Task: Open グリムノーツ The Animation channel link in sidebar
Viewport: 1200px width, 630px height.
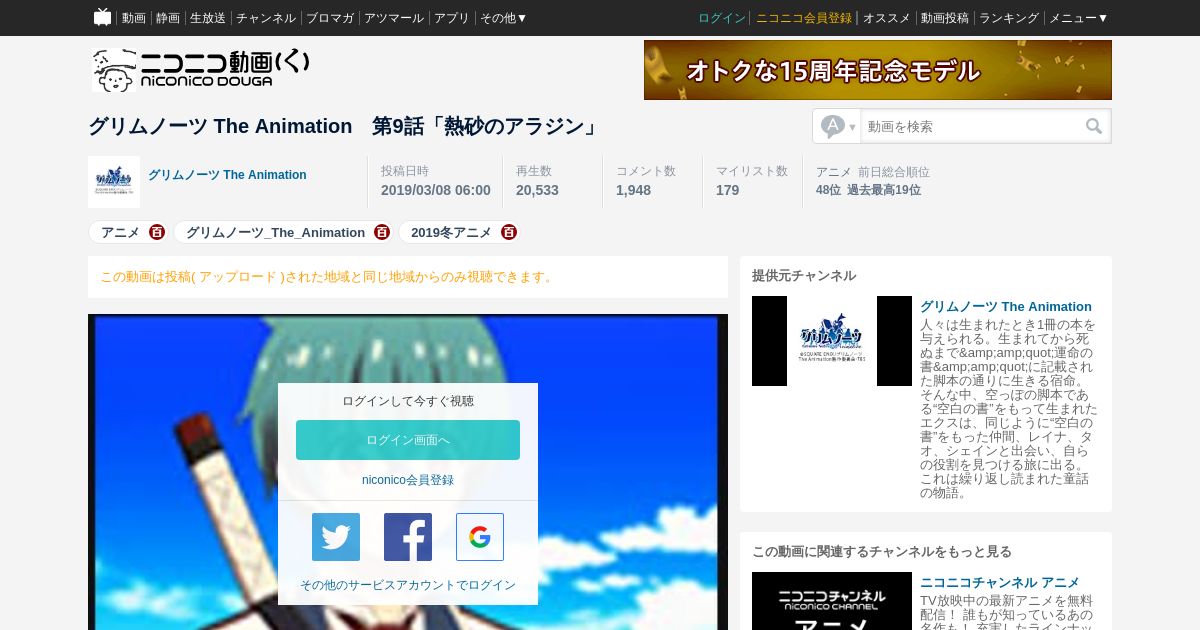Action: [x=1006, y=307]
